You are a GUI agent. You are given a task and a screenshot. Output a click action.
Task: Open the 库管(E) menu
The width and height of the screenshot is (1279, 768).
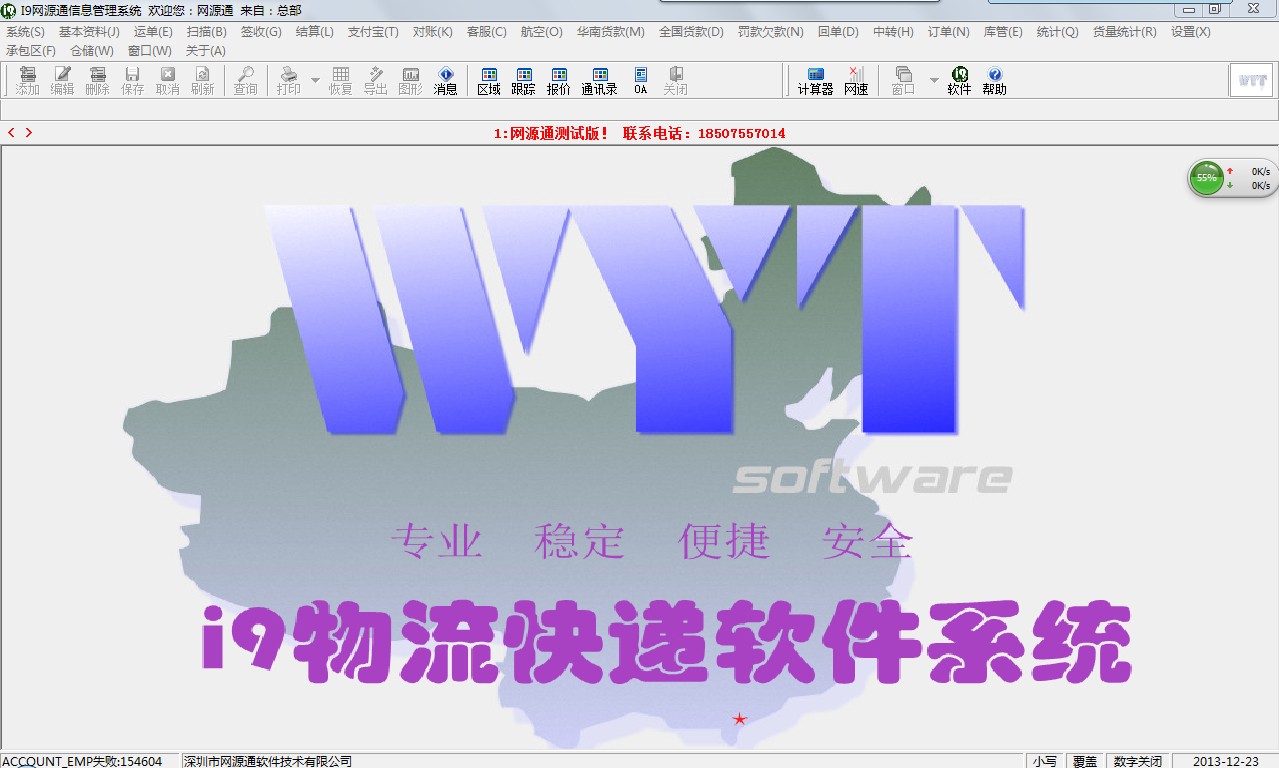(1003, 32)
